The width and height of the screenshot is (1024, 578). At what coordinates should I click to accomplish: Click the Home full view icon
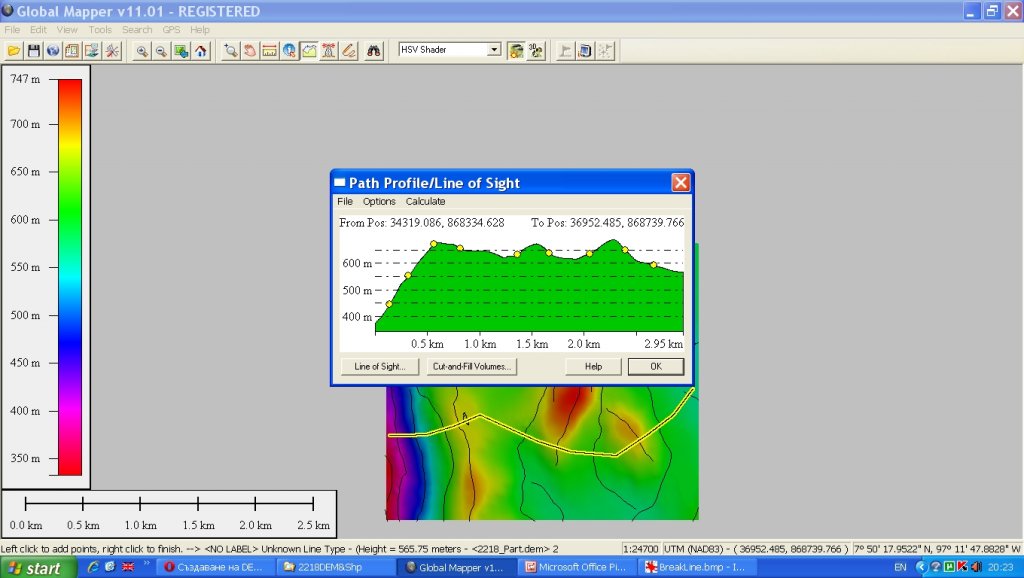pos(201,50)
